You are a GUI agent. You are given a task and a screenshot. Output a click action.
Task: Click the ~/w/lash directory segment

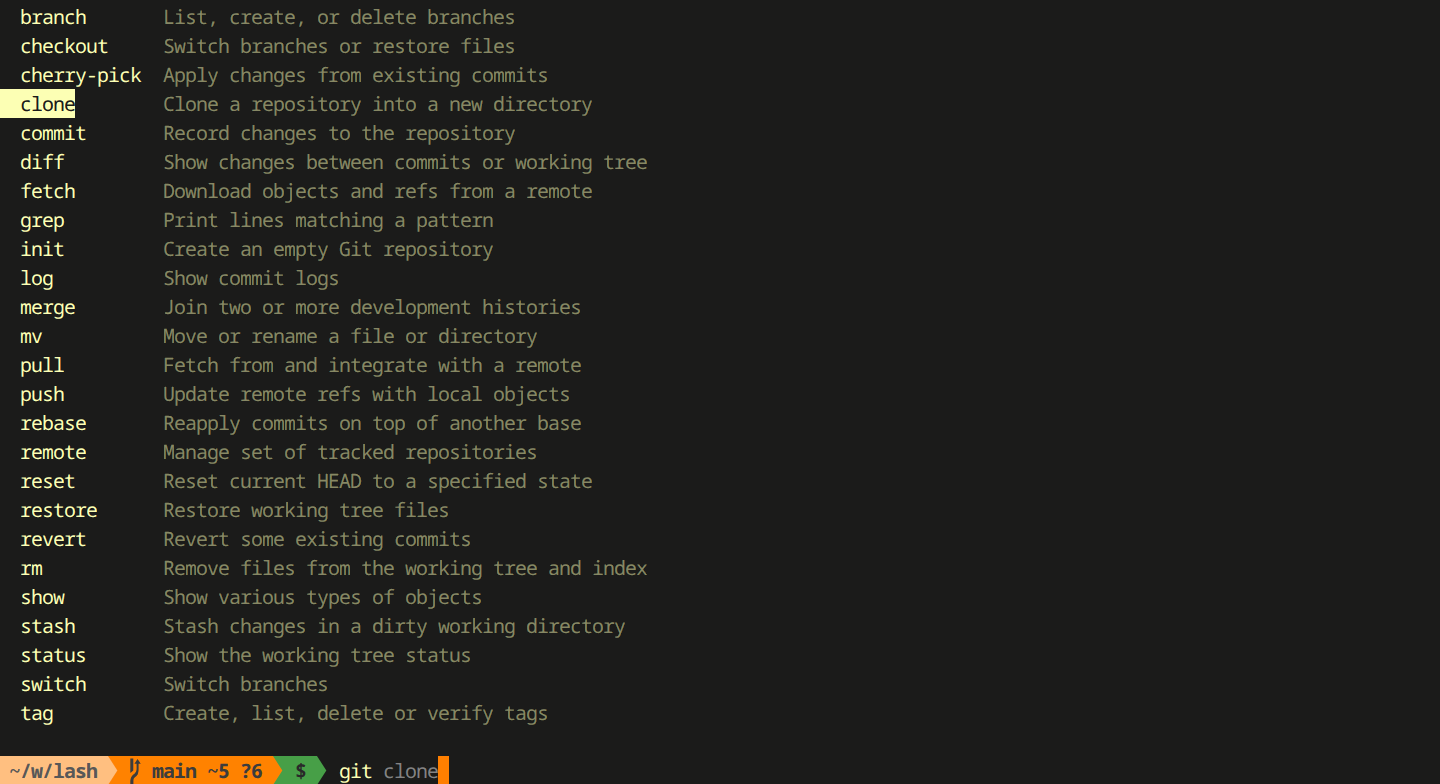(52, 770)
